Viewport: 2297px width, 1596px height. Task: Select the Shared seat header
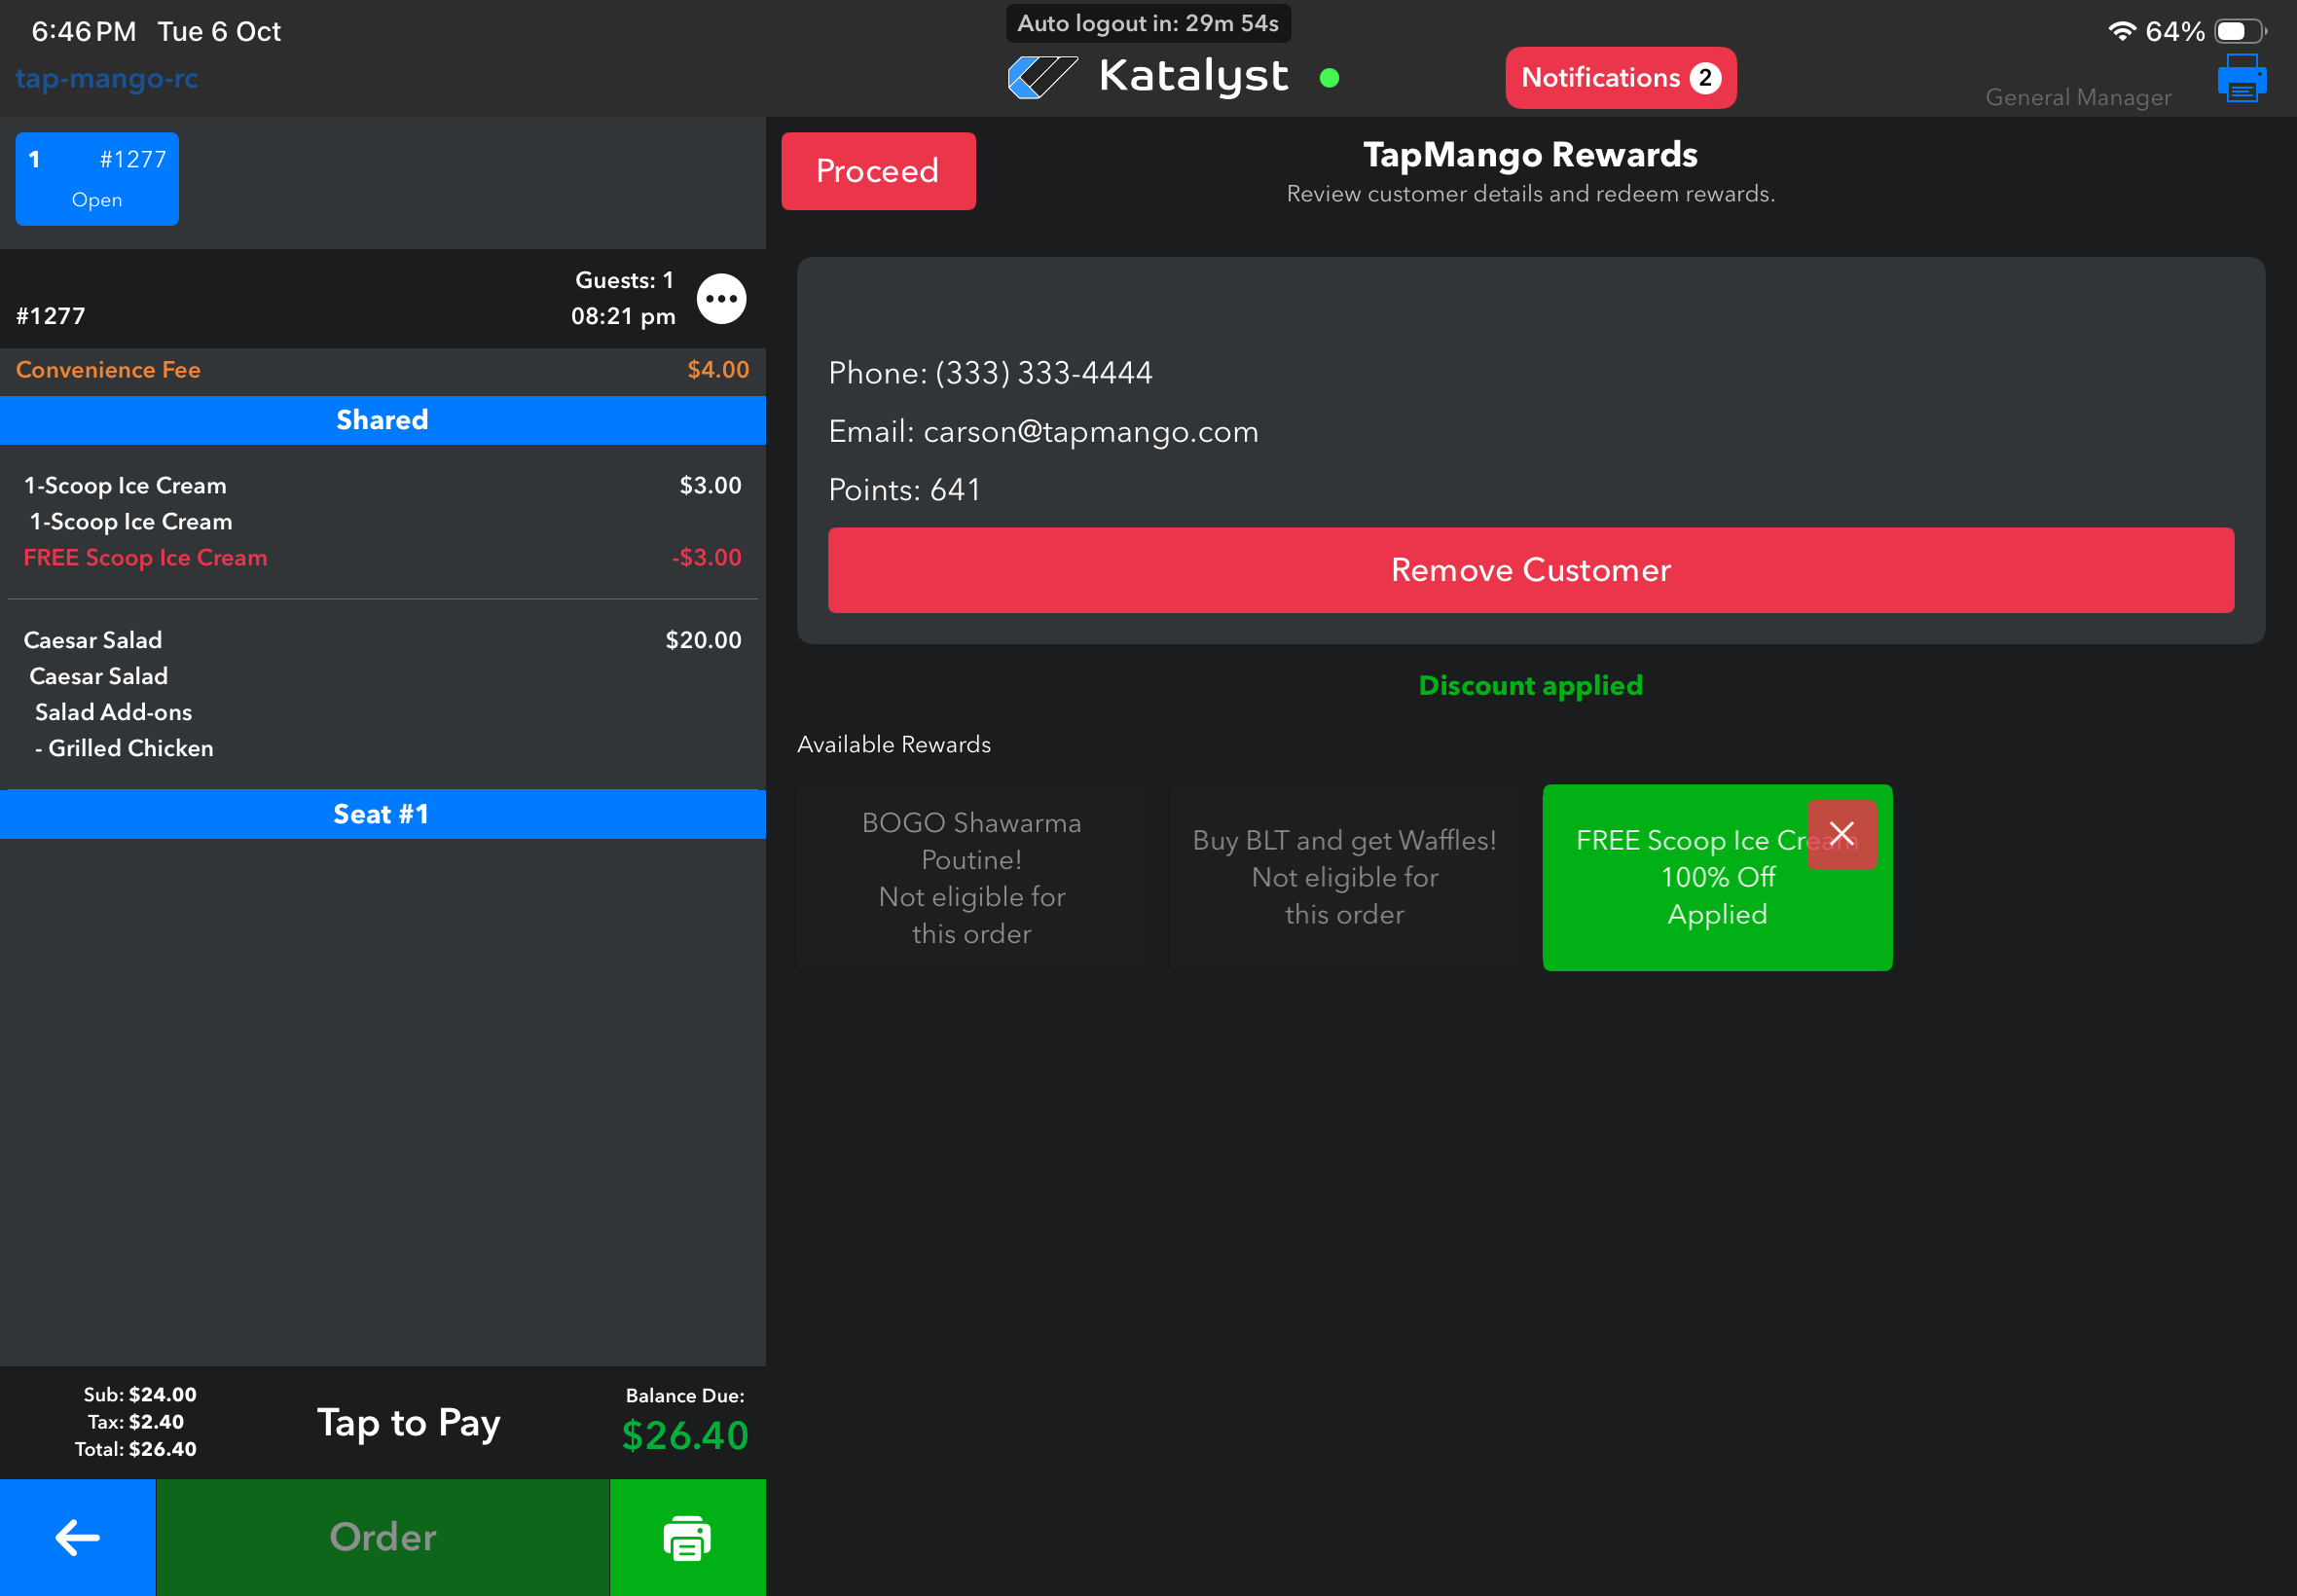(383, 420)
